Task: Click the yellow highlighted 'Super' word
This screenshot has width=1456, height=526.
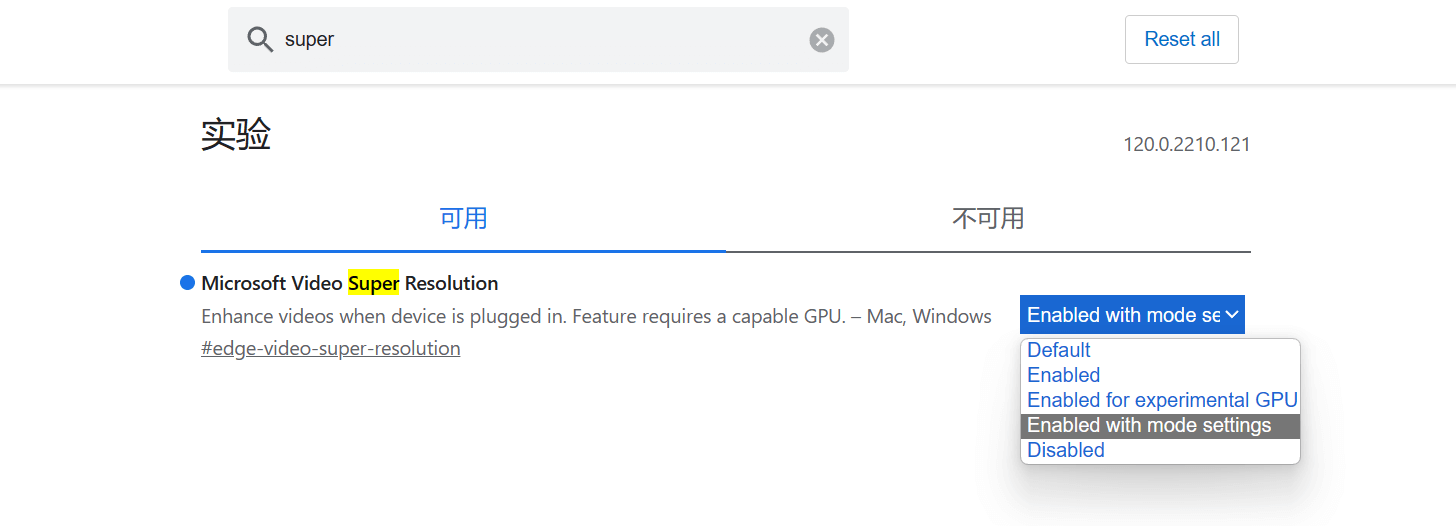Action: [373, 283]
